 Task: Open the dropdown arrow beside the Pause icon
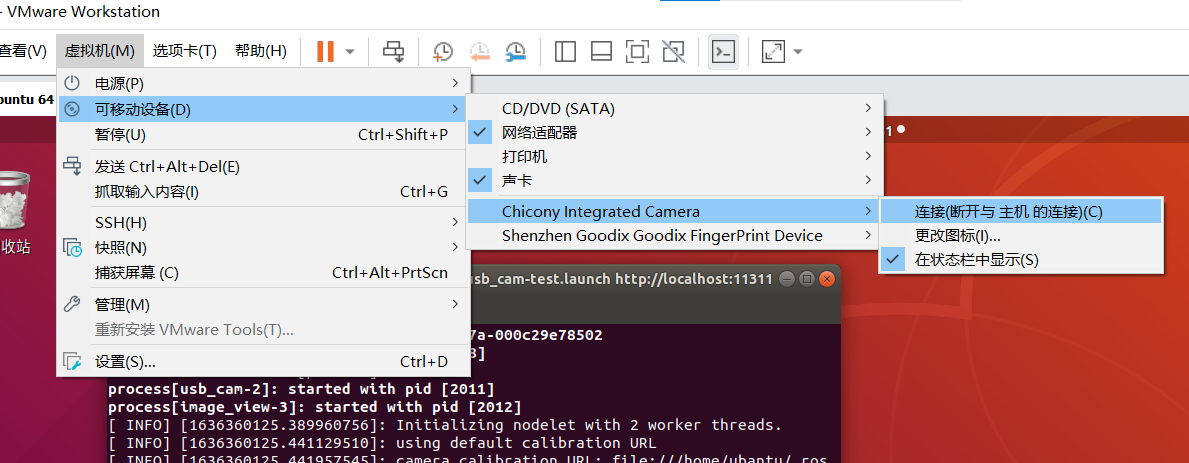(x=350, y=52)
